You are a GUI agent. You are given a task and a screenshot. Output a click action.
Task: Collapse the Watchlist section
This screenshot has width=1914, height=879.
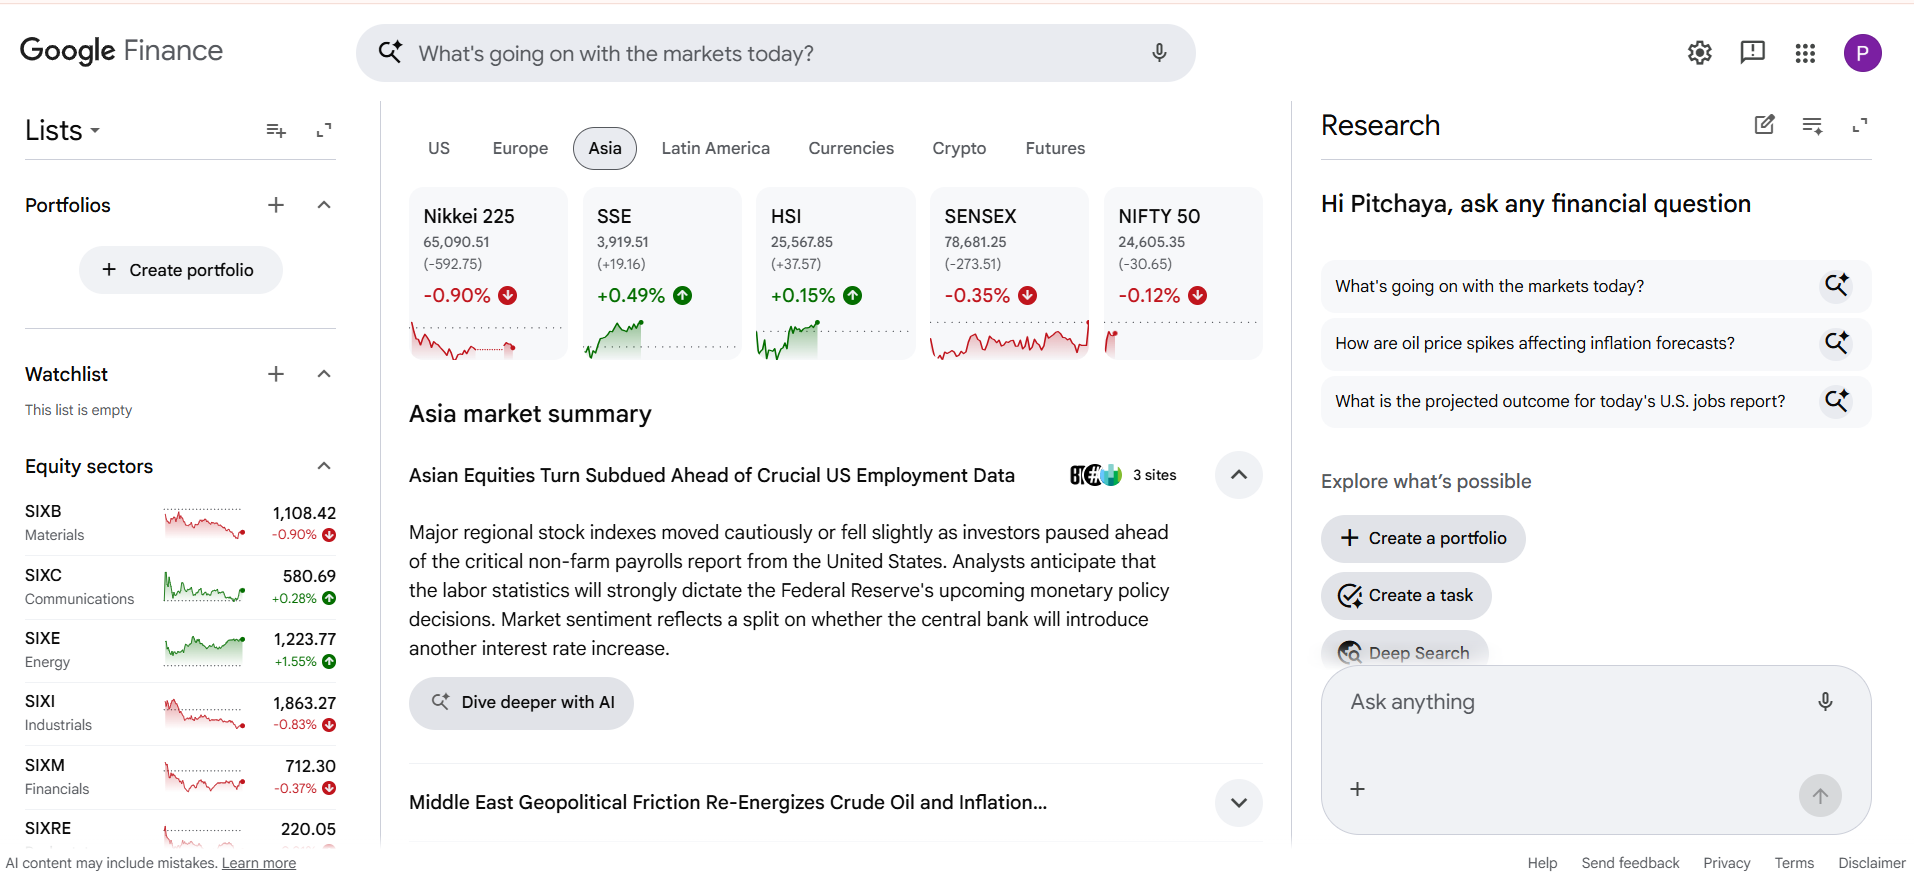click(x=324, y=374)
